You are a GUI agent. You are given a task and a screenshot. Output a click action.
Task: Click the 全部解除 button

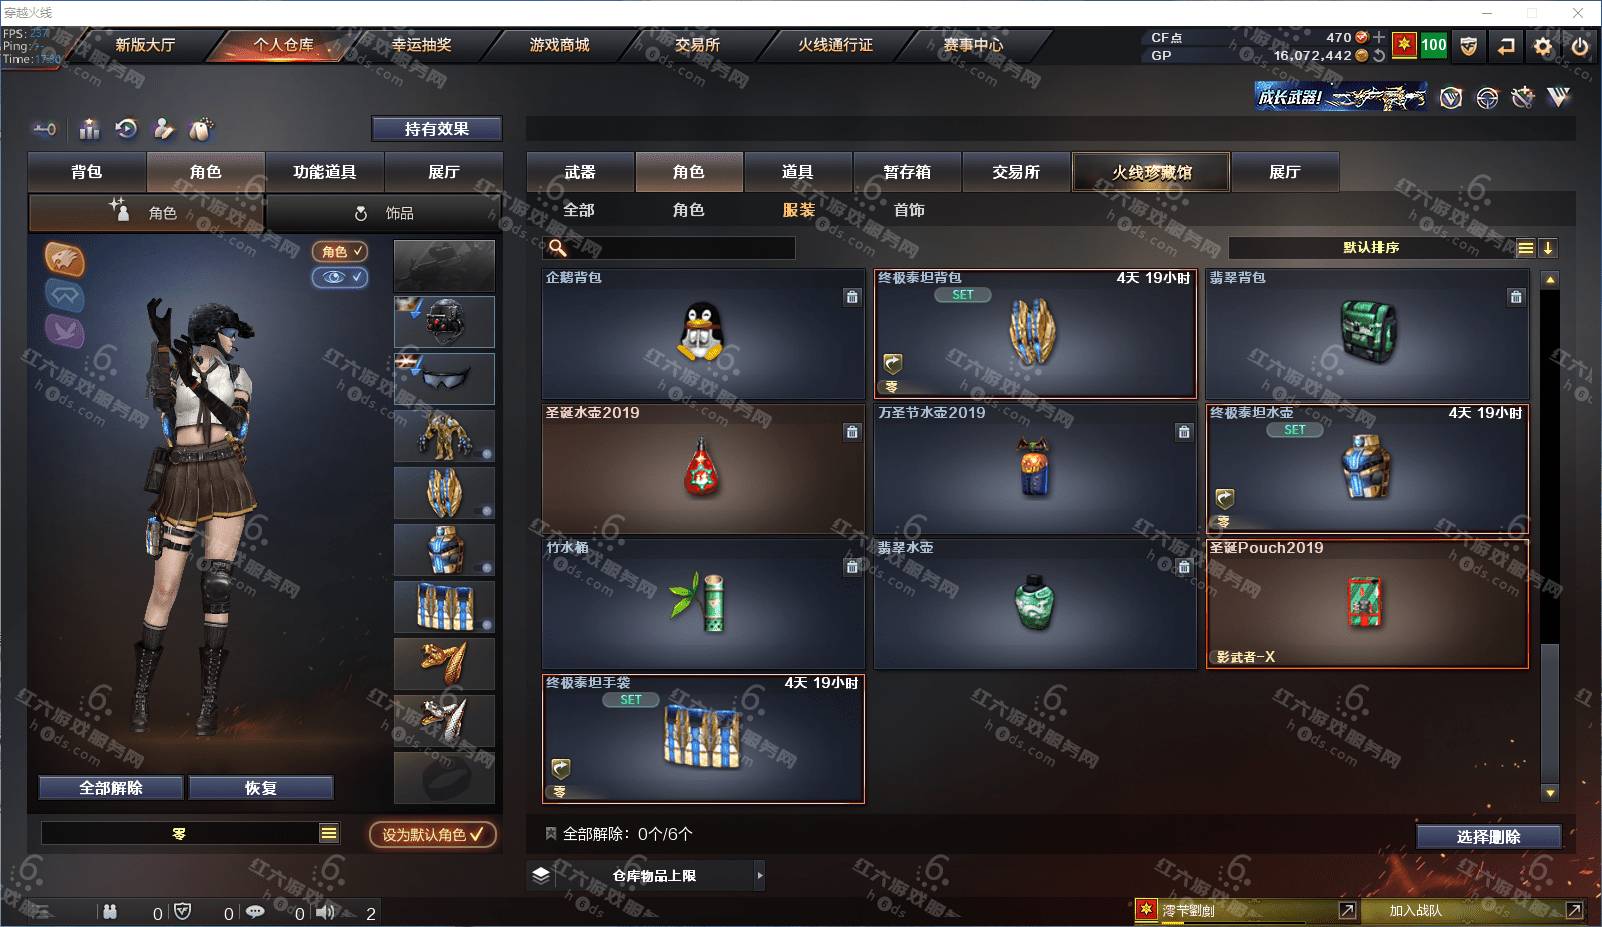111,788
